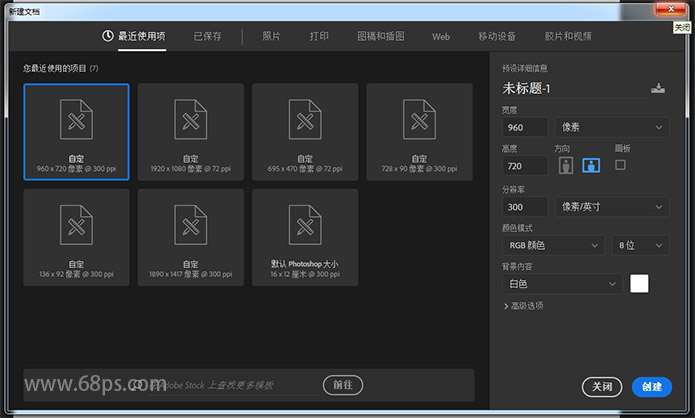This screenshot has width=695, height=418.
Task: Select landscape orientation icon
Action: point(591,165)
